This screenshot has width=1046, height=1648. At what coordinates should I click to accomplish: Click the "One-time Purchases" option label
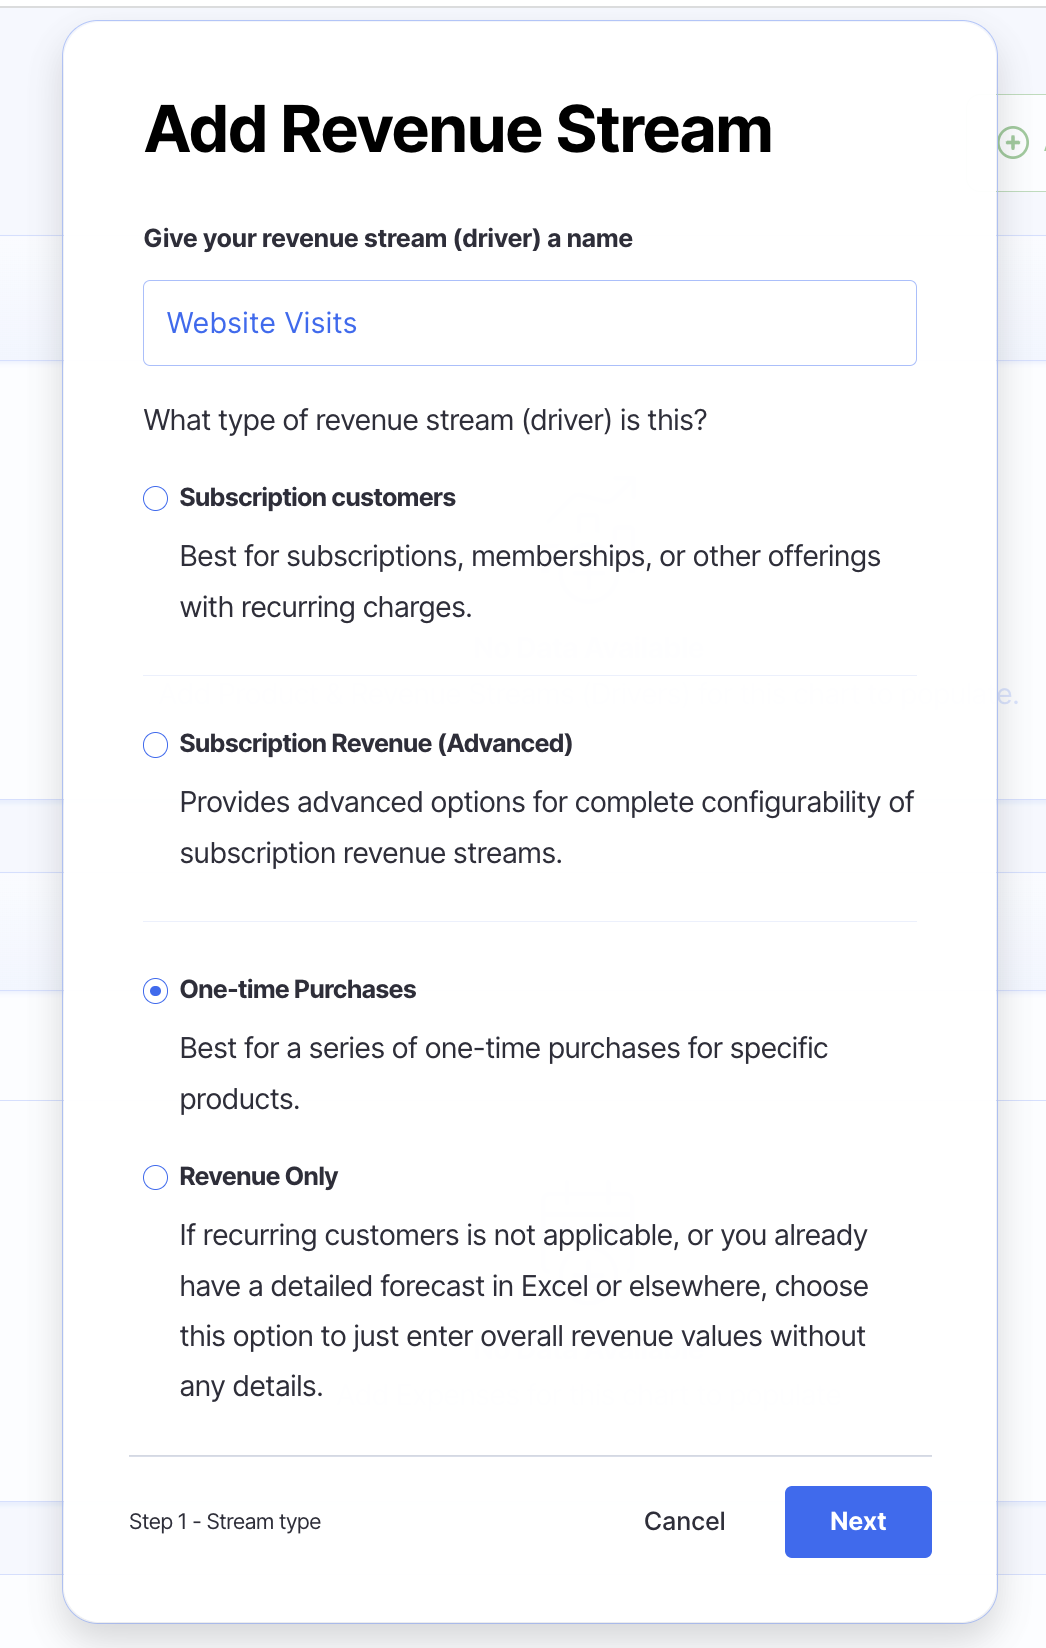click(x=298, y=990)
